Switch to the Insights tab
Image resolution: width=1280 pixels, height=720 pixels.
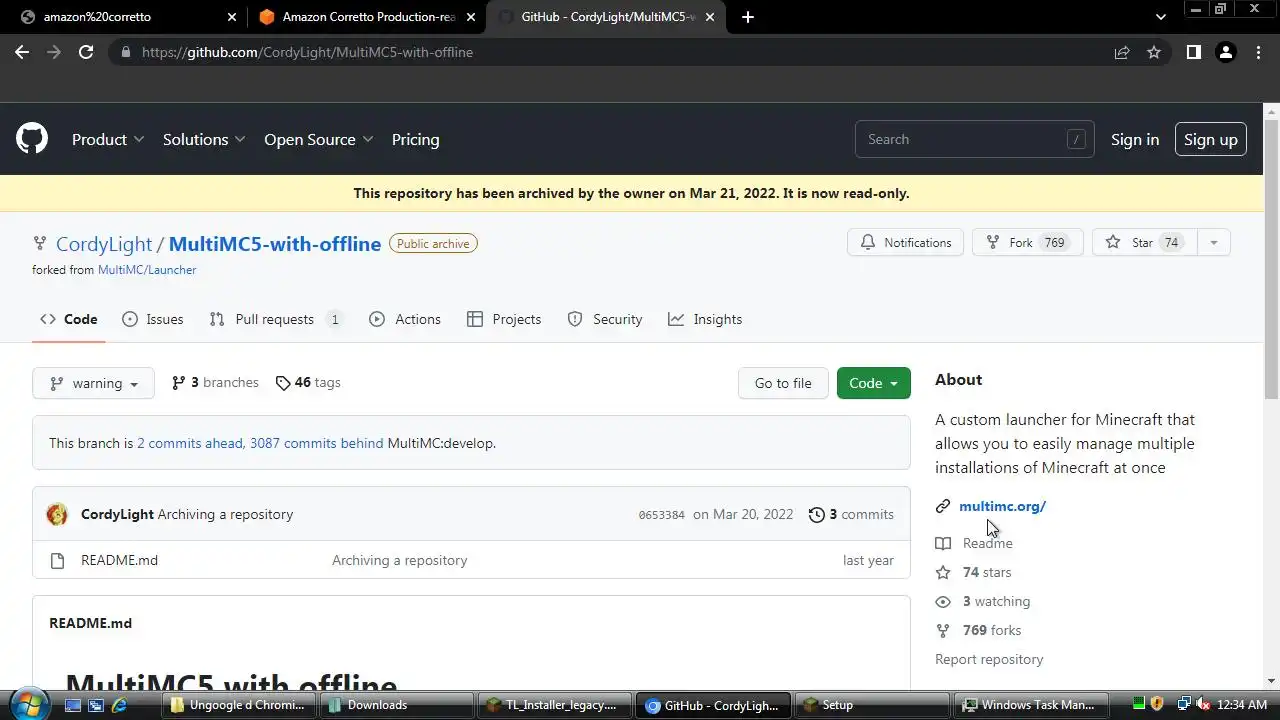[x=705, y=319]
